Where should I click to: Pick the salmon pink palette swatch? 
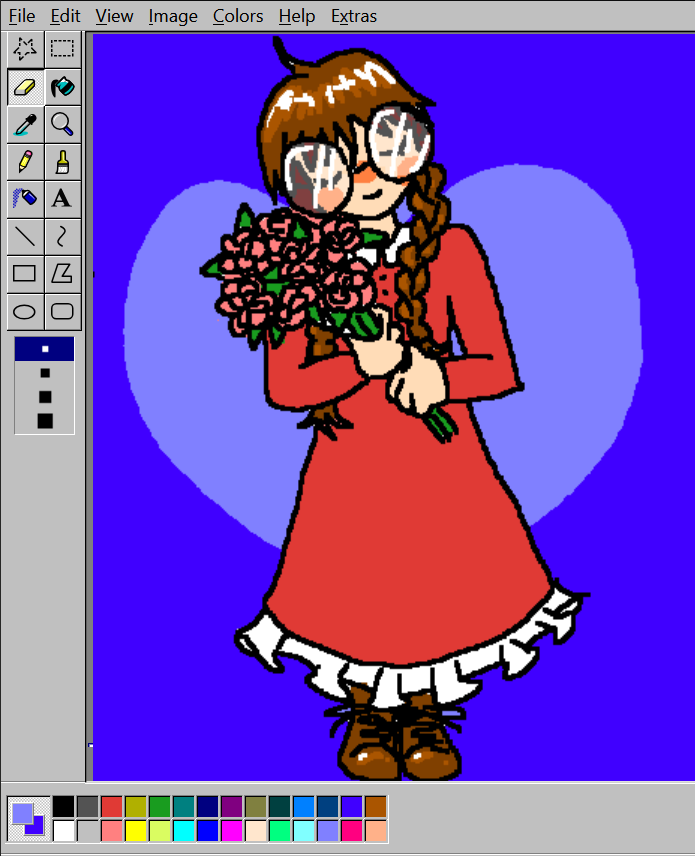point(111,831)
